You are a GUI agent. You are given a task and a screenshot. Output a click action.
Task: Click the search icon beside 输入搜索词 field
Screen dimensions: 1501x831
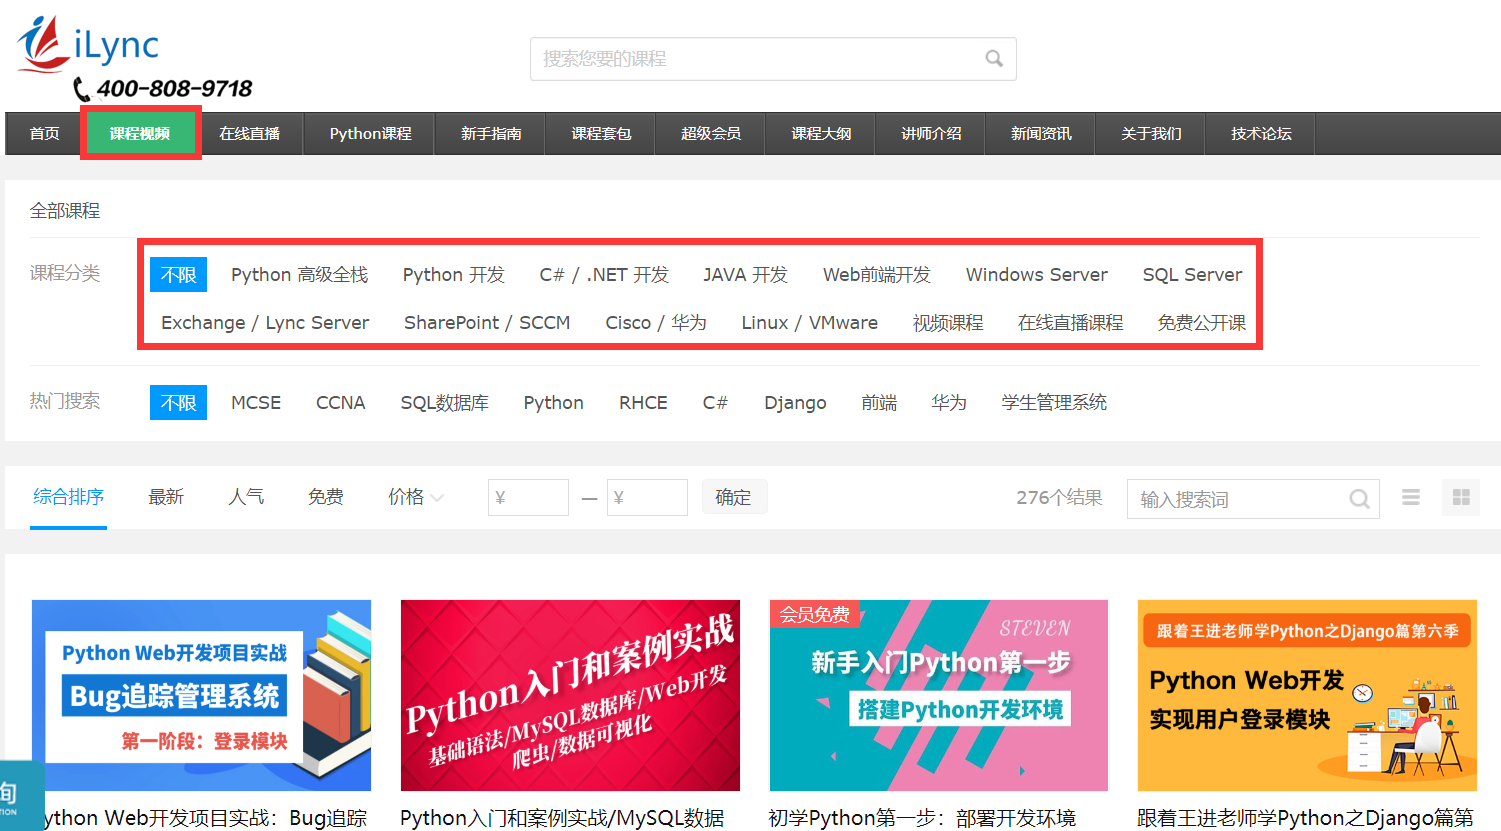1359,499
